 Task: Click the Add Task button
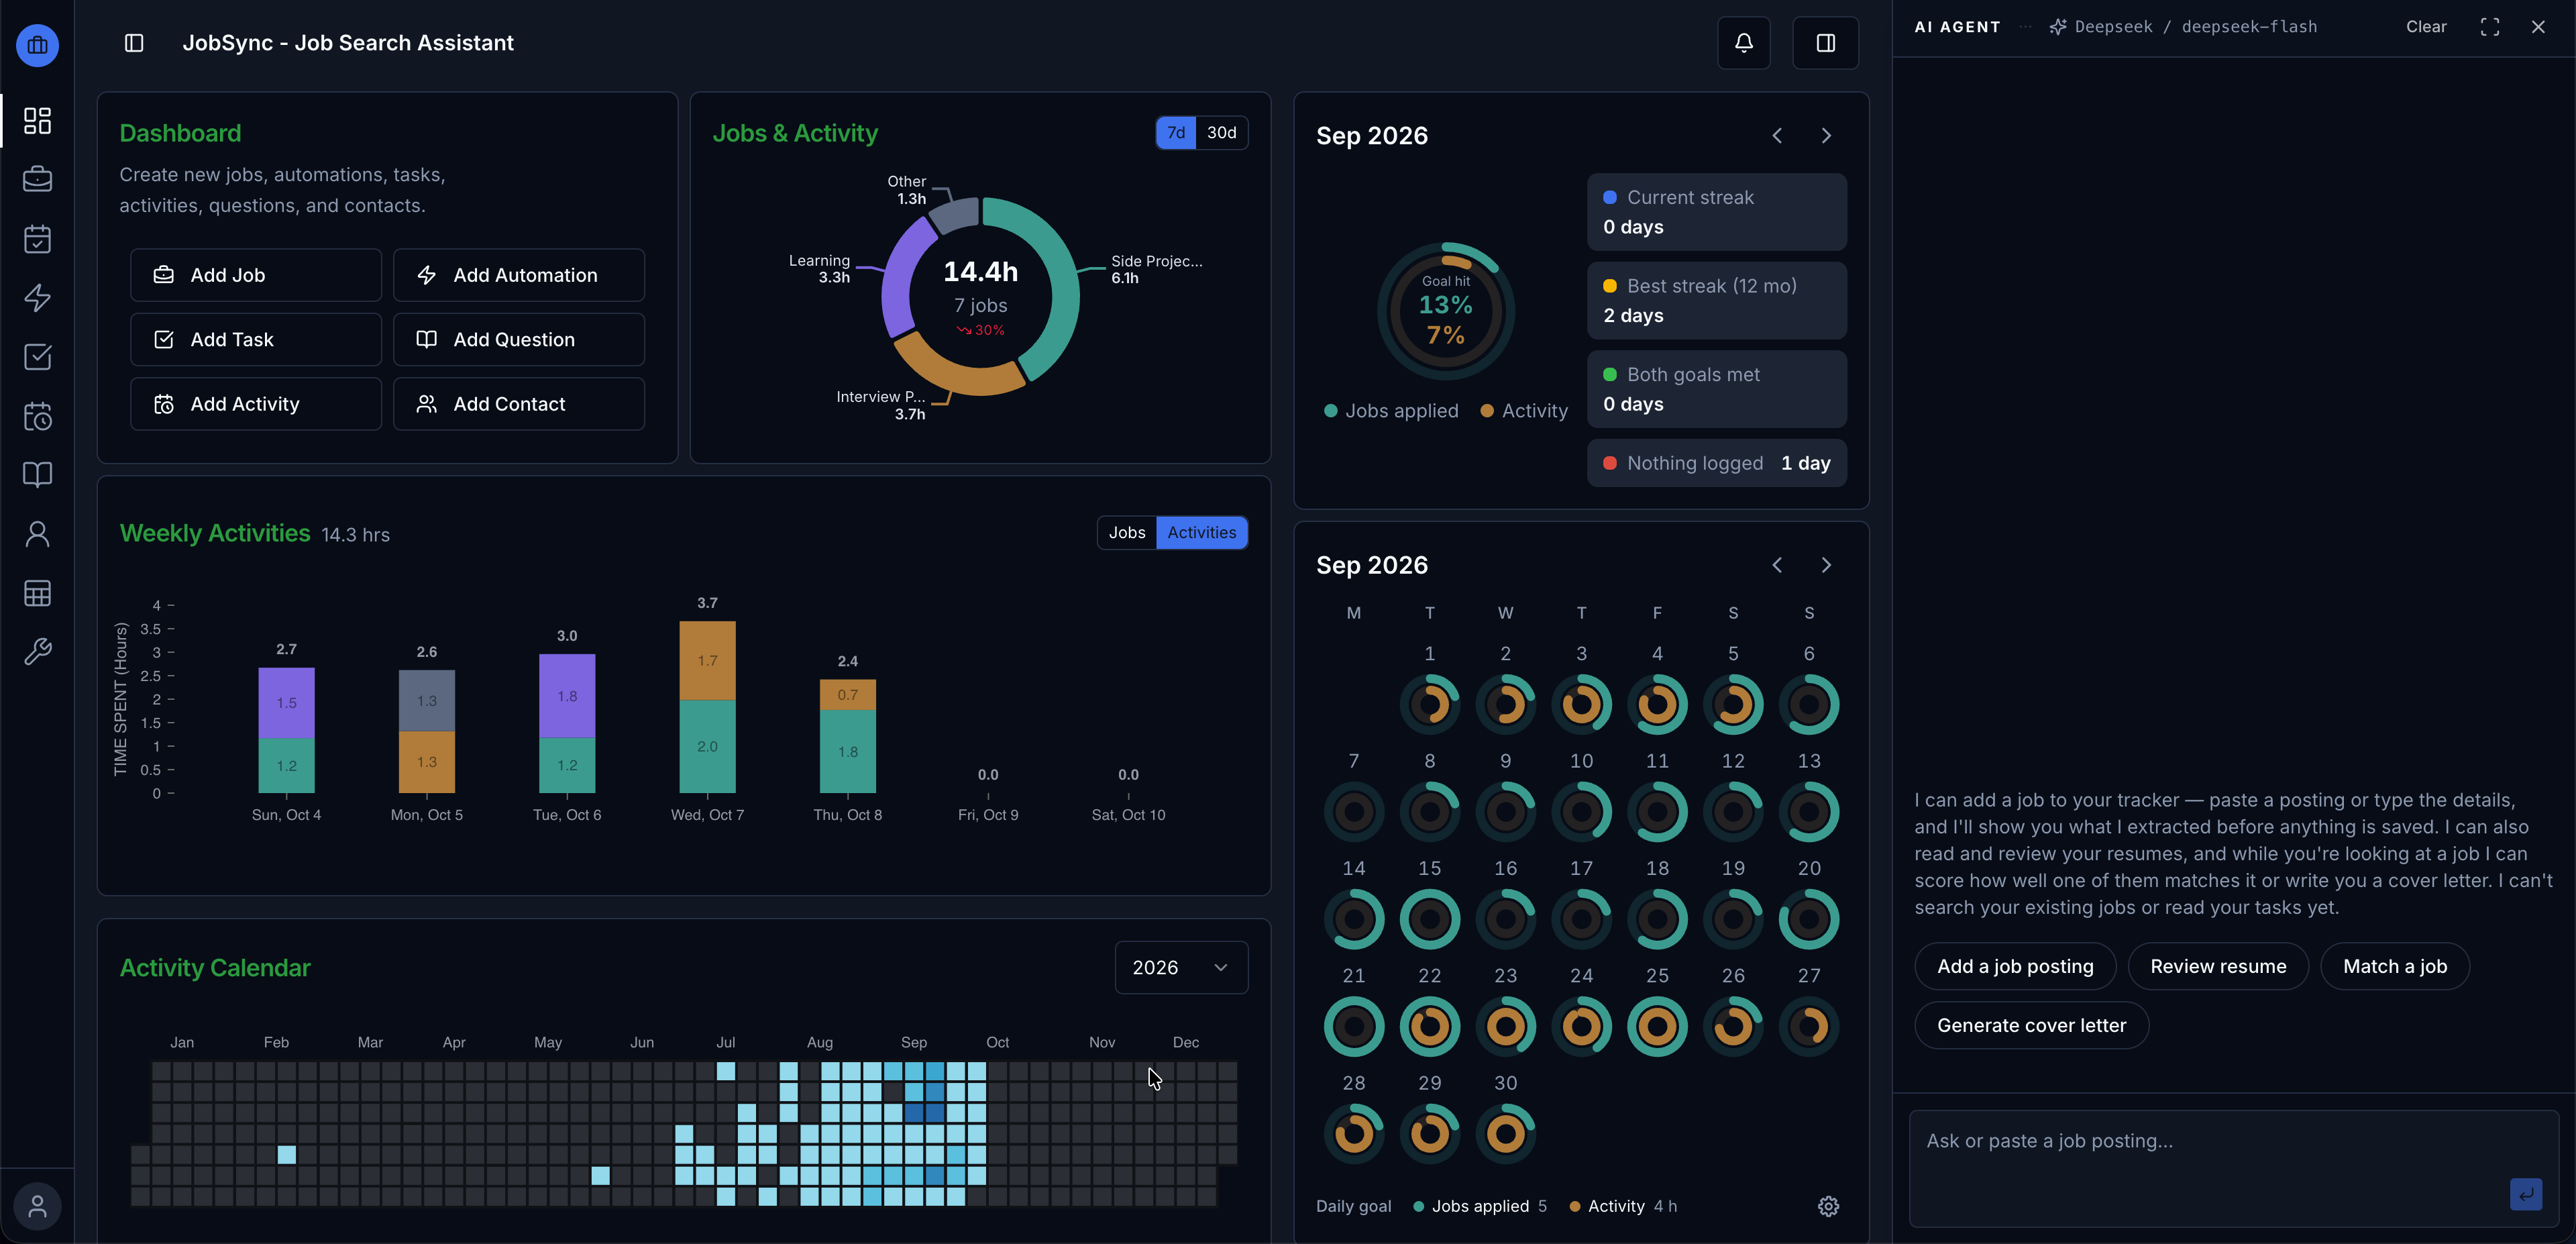(256, 340)
